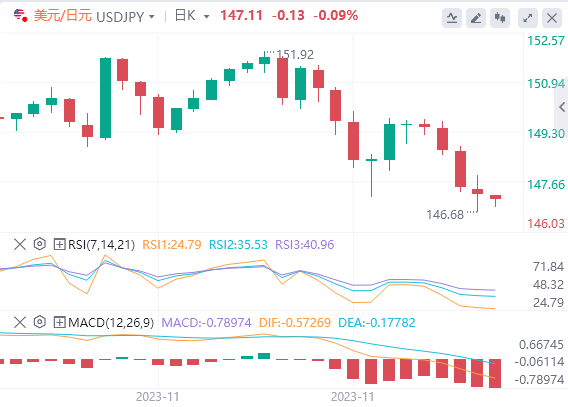Image resolution: width=568 pixels, height=407 pixels.
Task: Open RSI indicator settings hexagon icon
Action: [39, 244]
